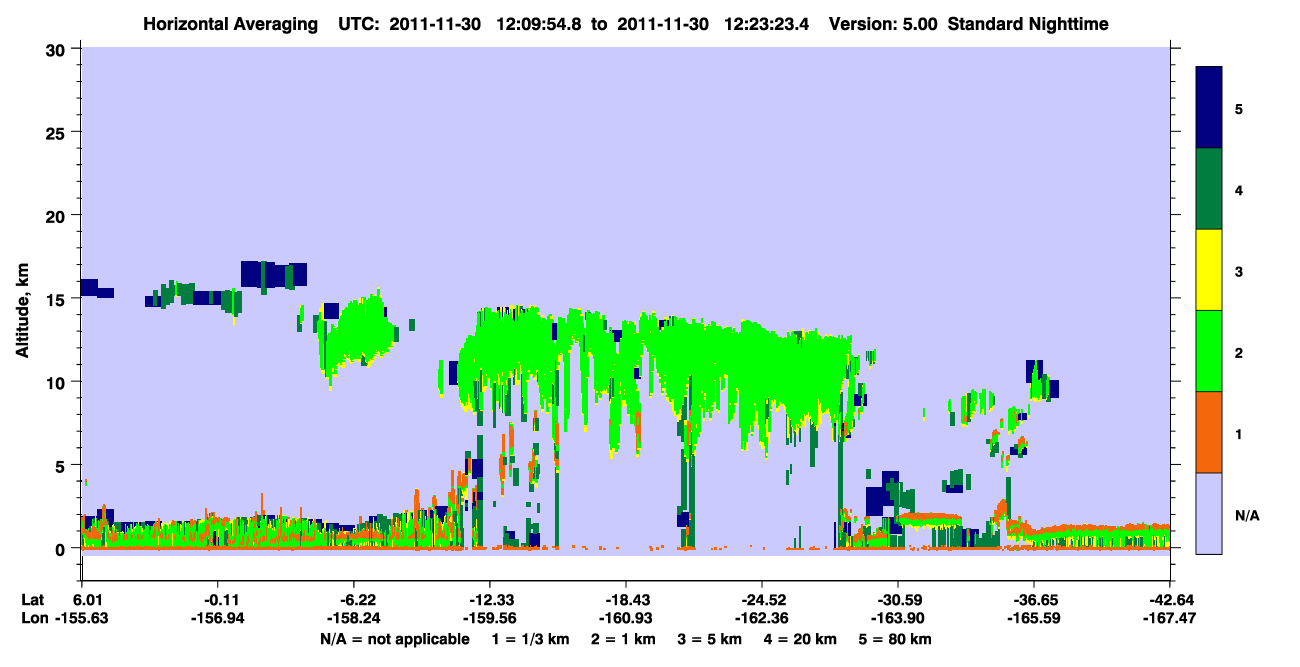Click the latitude value -42.64
The image size is (1300, 667).
point(1170,599)
